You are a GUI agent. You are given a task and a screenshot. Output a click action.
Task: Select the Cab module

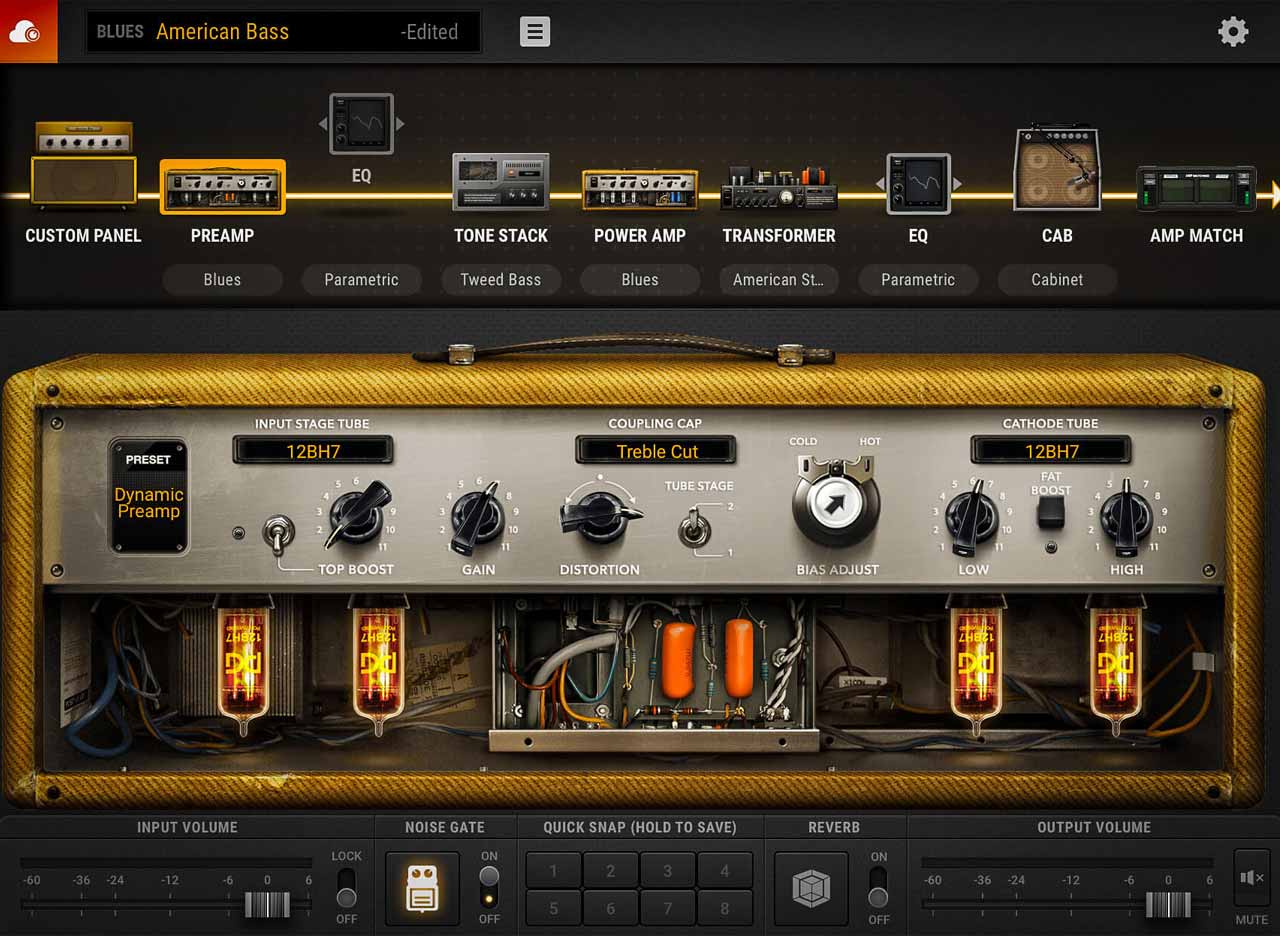coord(1057,167)
